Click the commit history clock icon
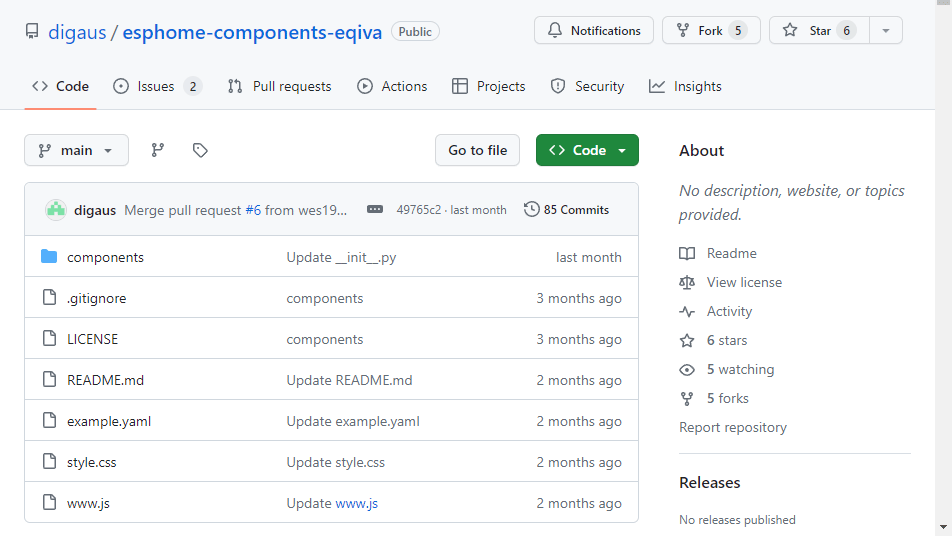 (x=531, y=209)
